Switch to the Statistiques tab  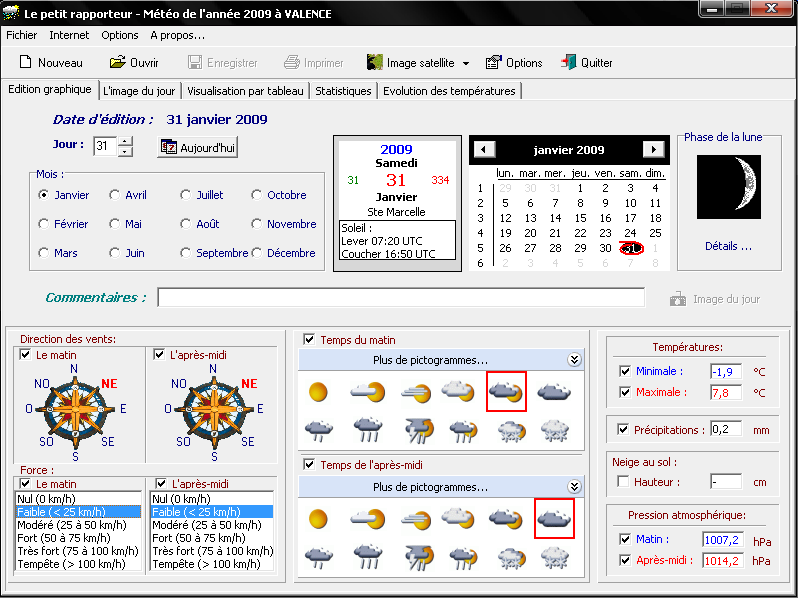point(343,91)
